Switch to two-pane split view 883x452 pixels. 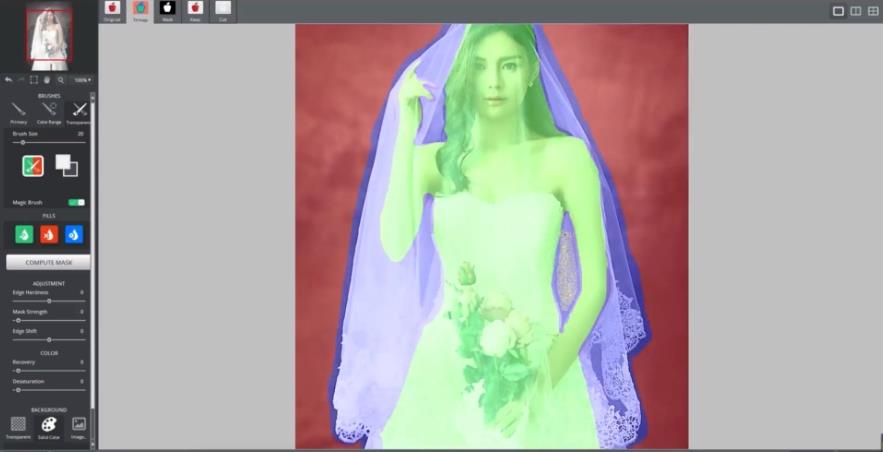(856, 11)
